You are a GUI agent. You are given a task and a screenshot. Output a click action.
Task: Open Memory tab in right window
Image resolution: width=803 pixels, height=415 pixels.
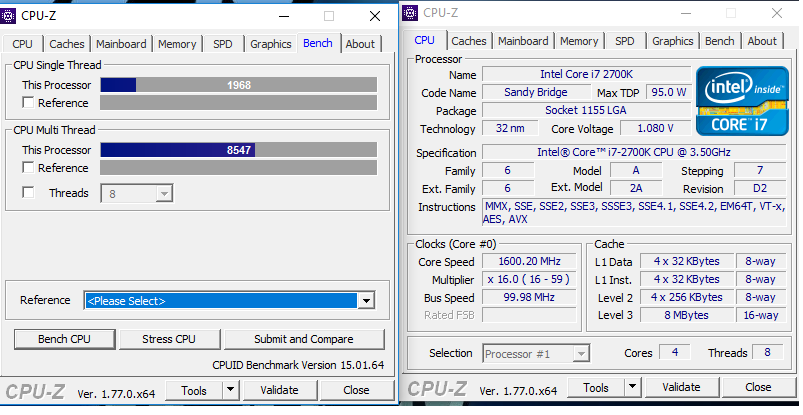(579, 41)
